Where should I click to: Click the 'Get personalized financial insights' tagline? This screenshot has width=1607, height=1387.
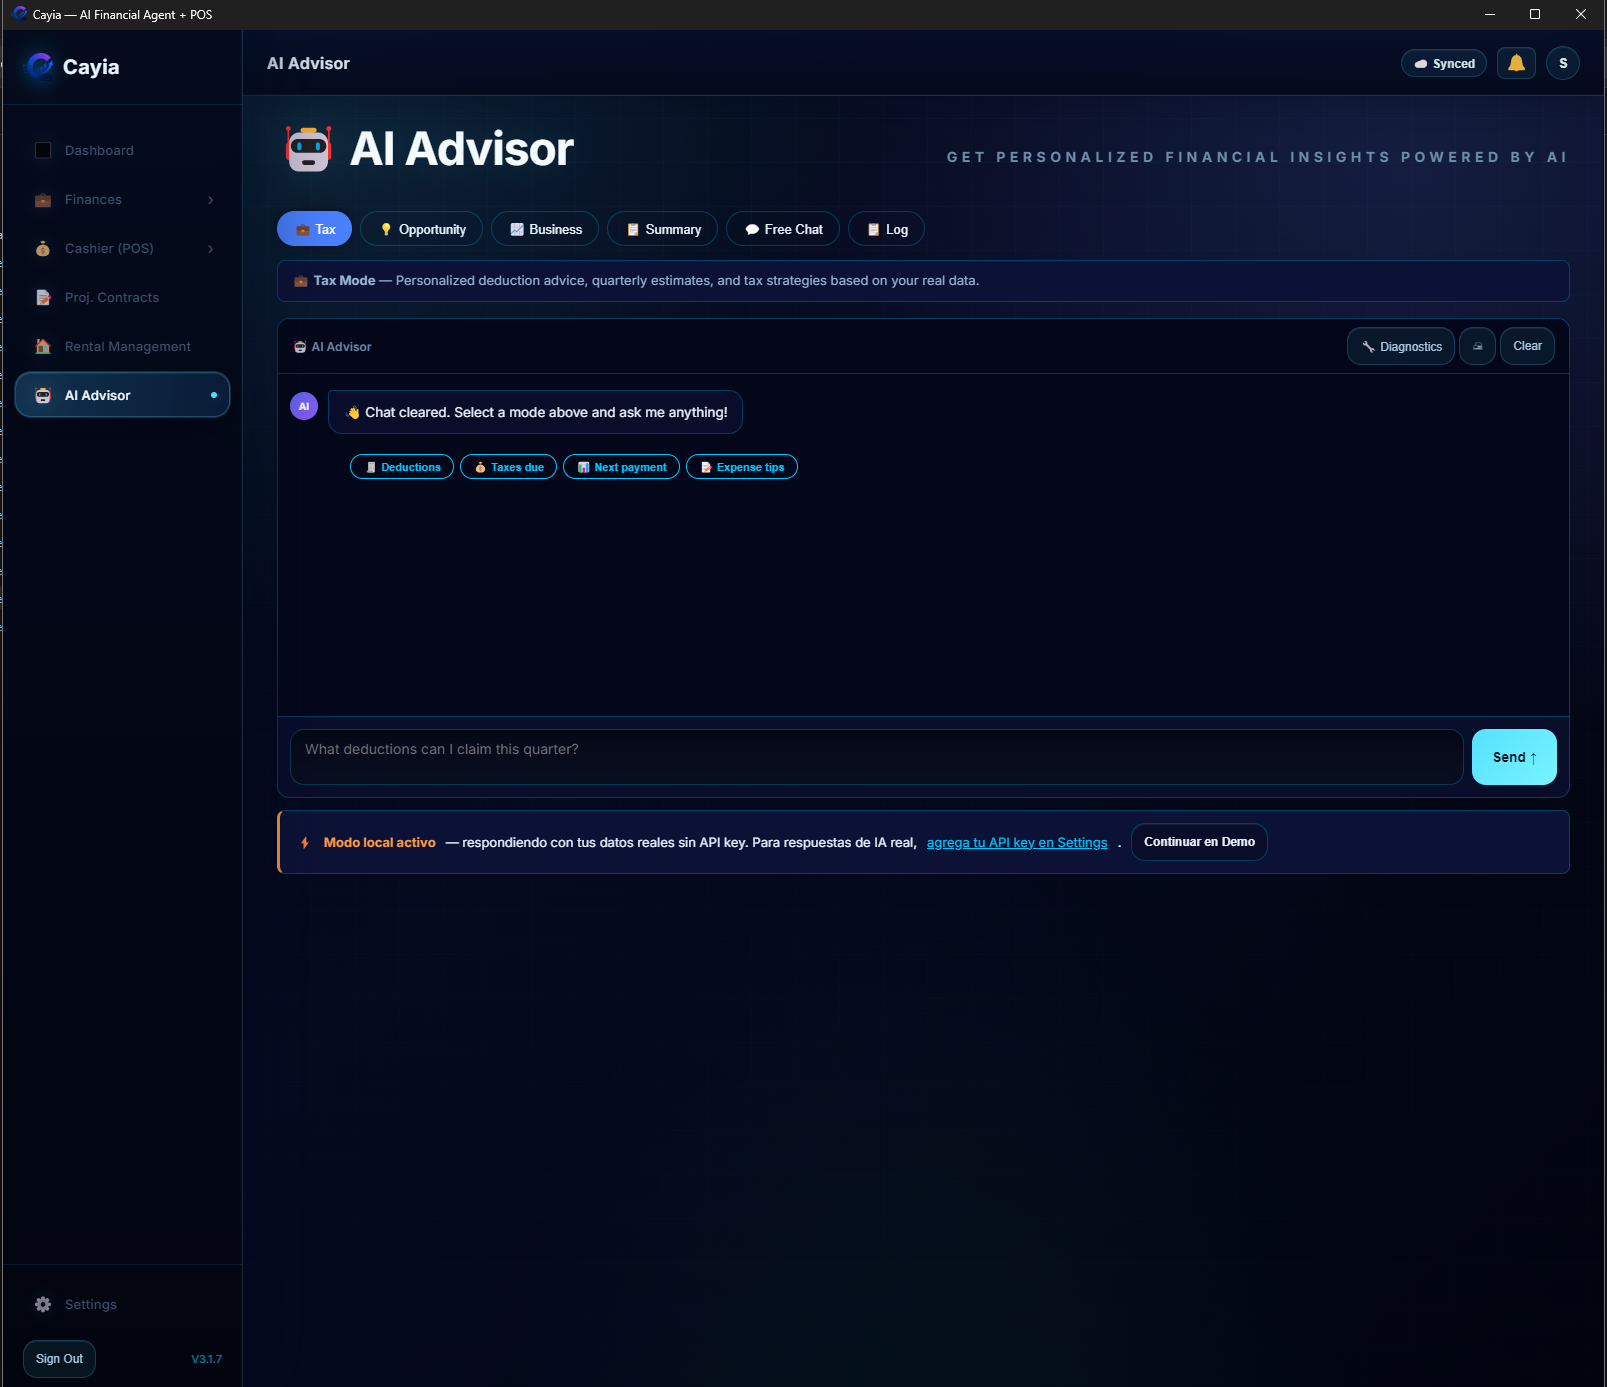tap(1257, 157)
